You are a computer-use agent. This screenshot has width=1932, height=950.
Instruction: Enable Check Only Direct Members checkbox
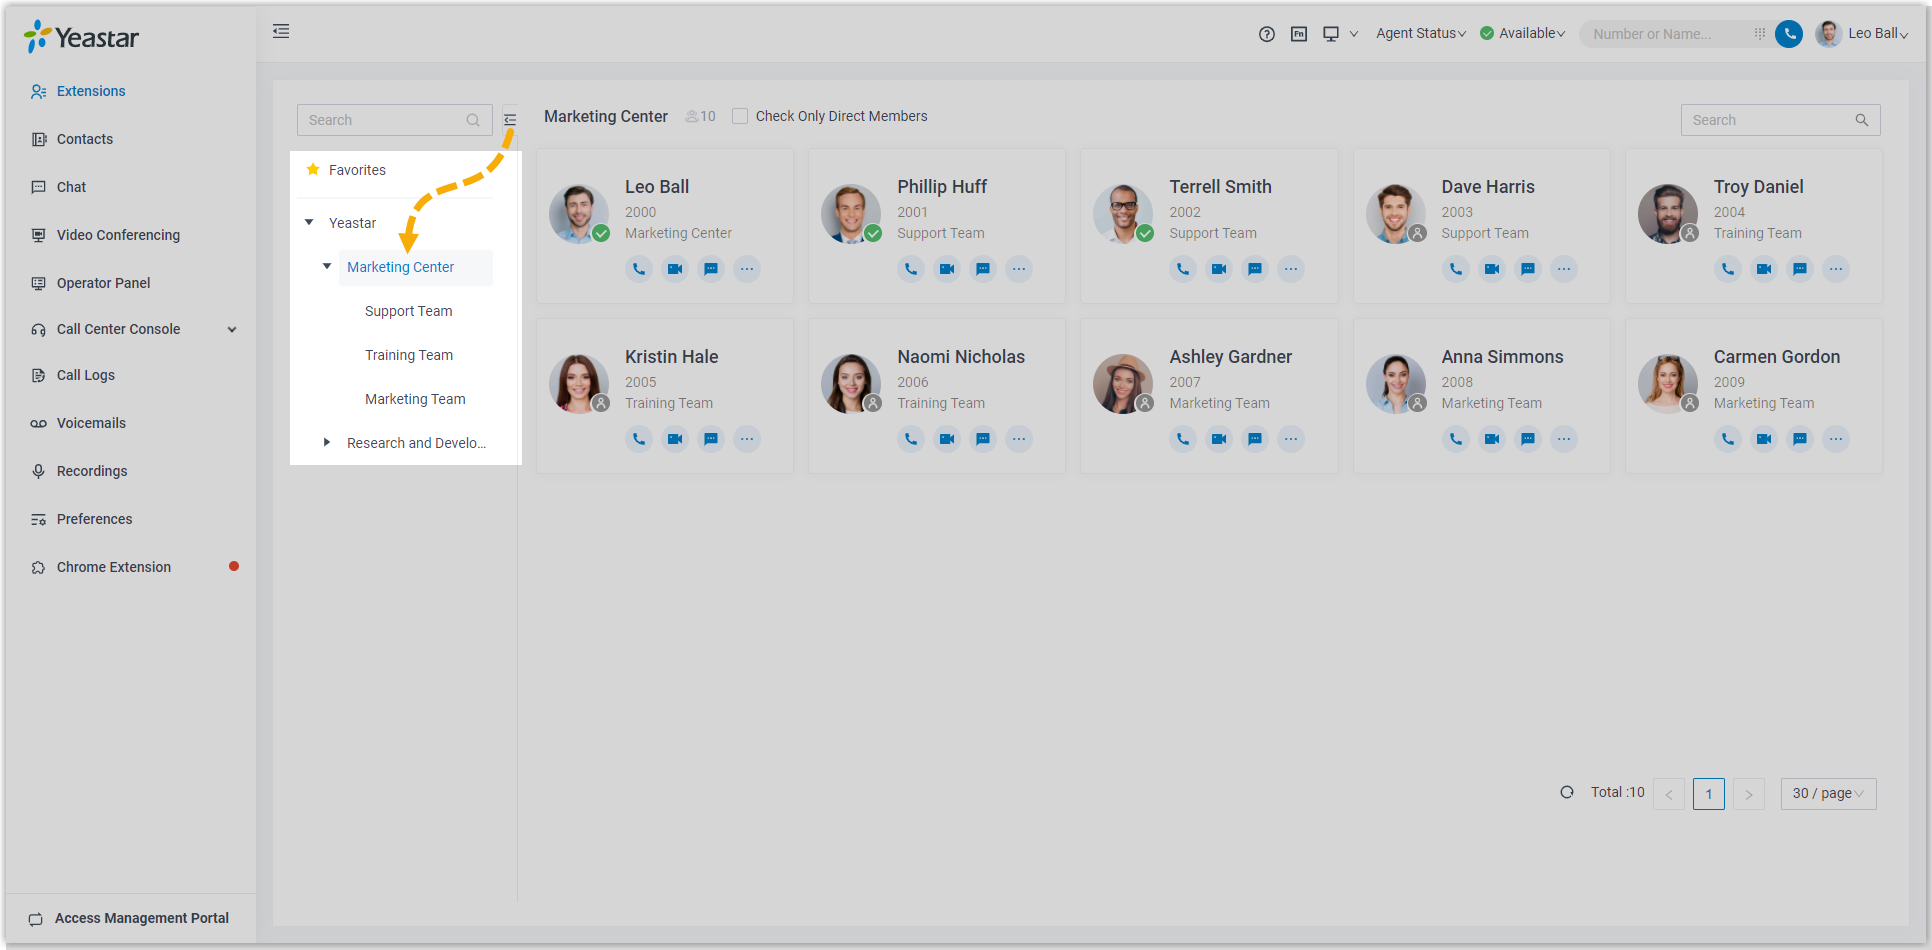tap(740, 116)
